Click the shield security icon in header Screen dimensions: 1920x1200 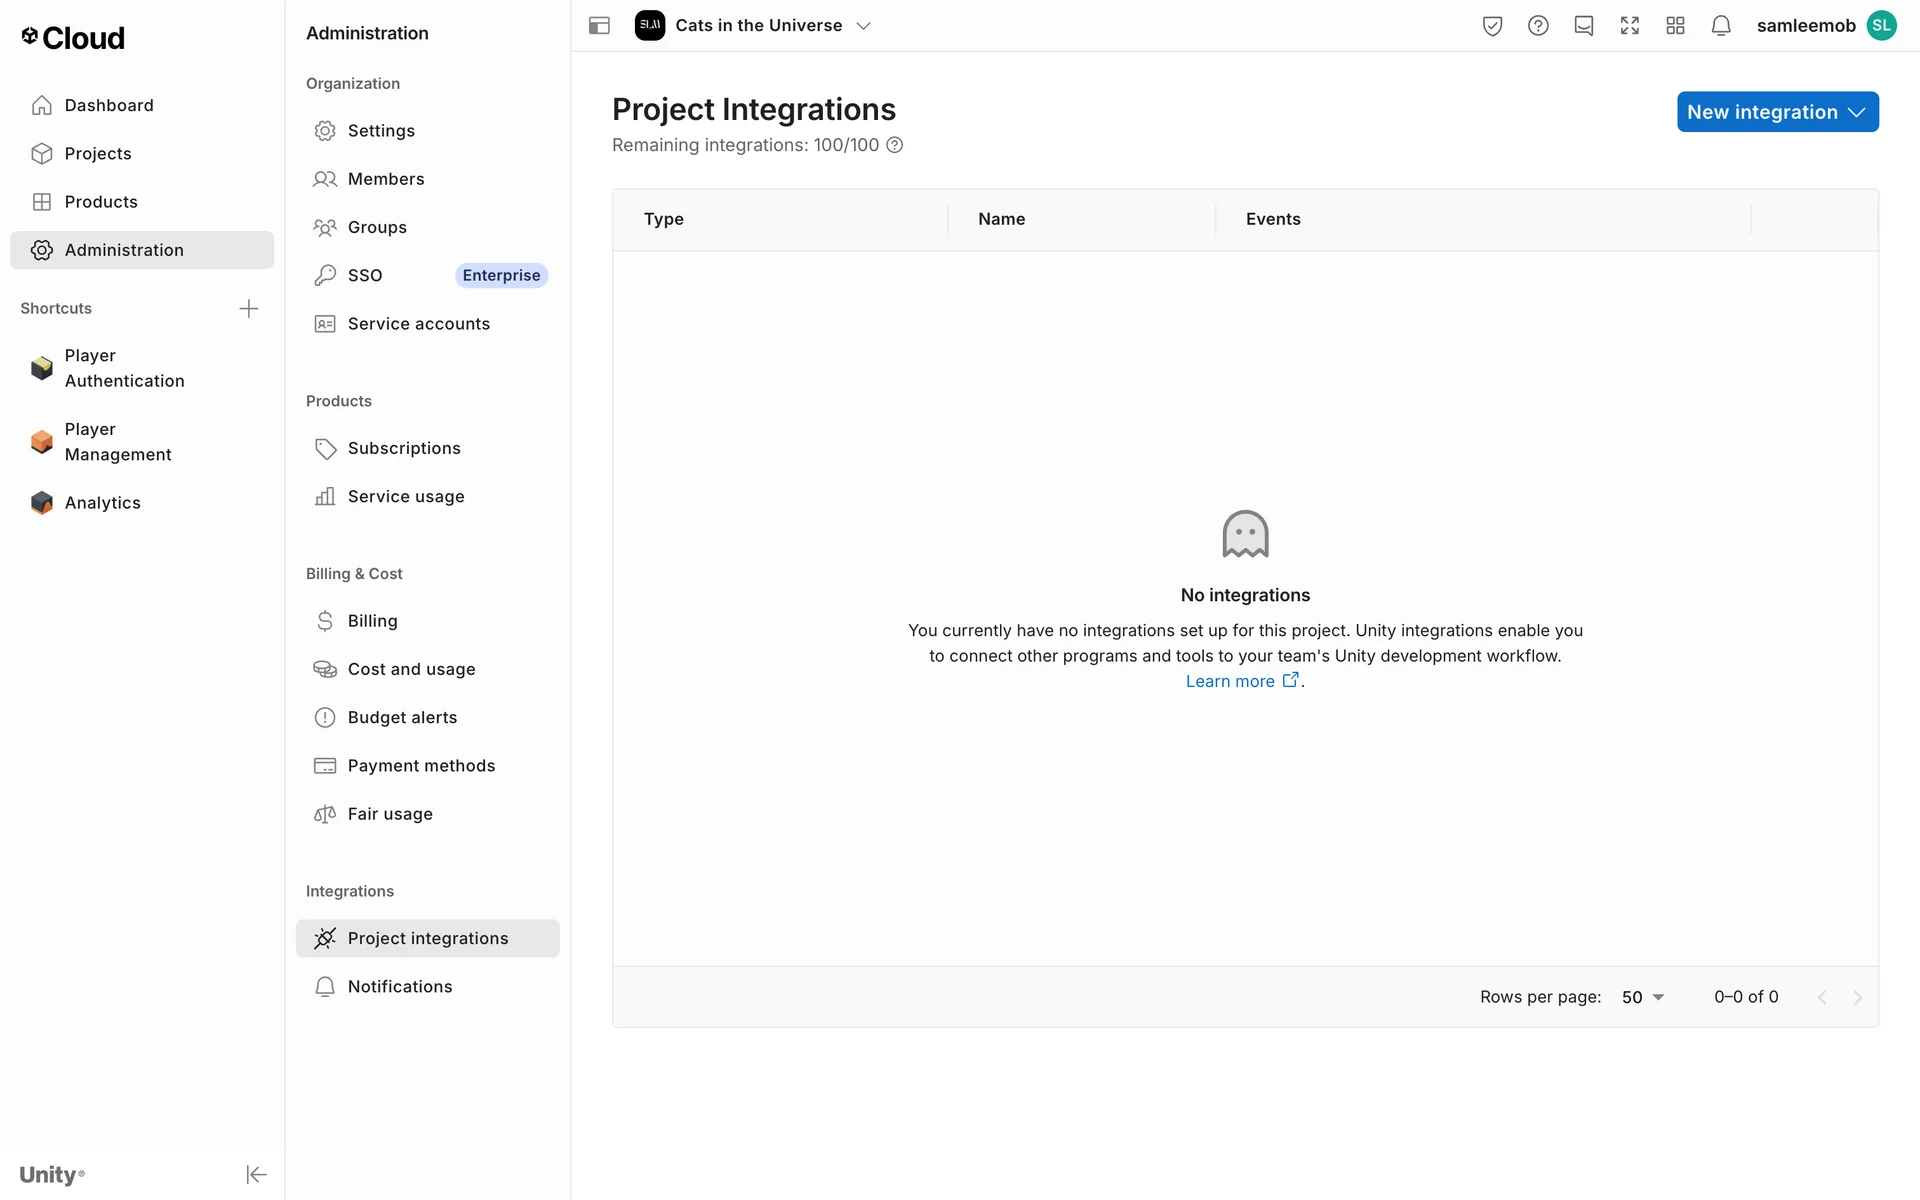1492,26
